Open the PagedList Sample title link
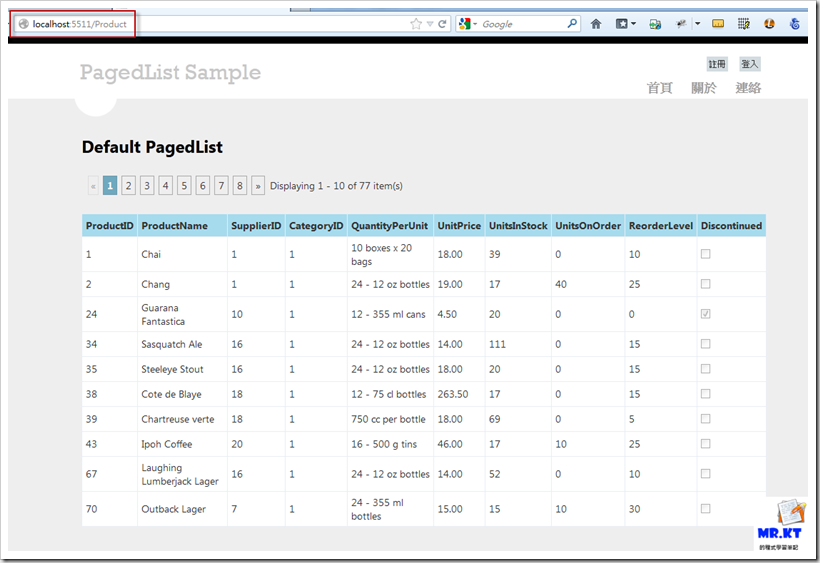The width and height of the screenshot is (820, 563). [170, 72]
